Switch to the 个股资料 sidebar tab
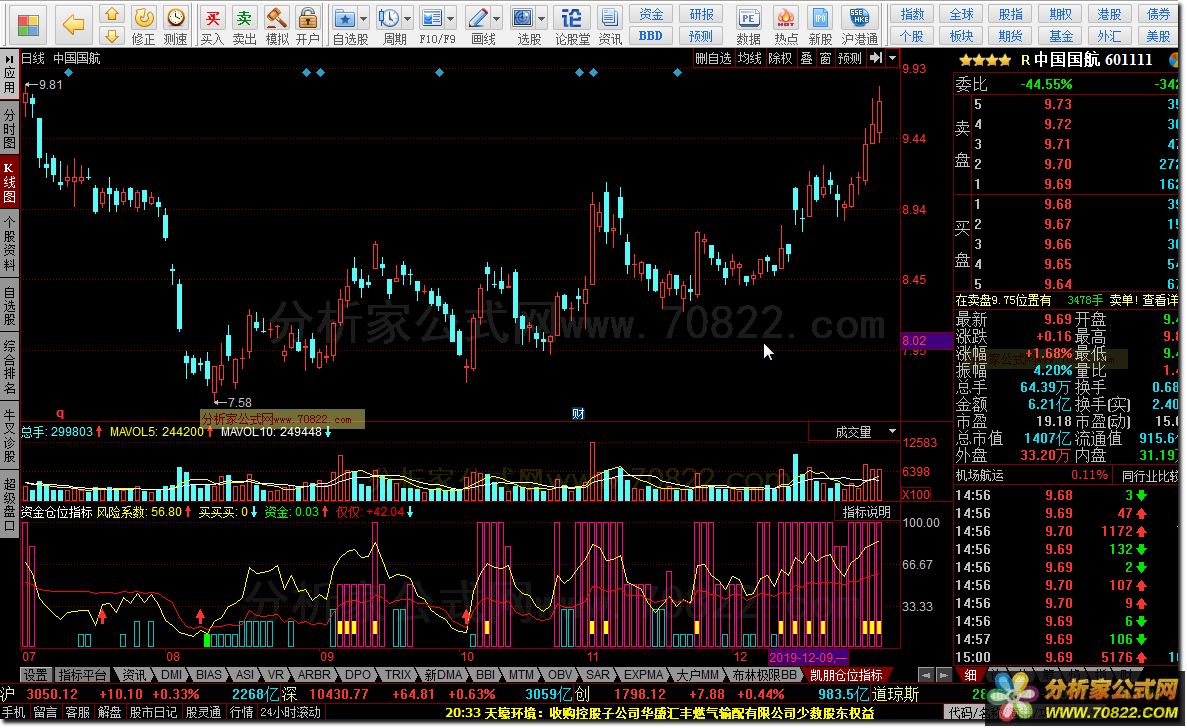 tap(9, 244)
